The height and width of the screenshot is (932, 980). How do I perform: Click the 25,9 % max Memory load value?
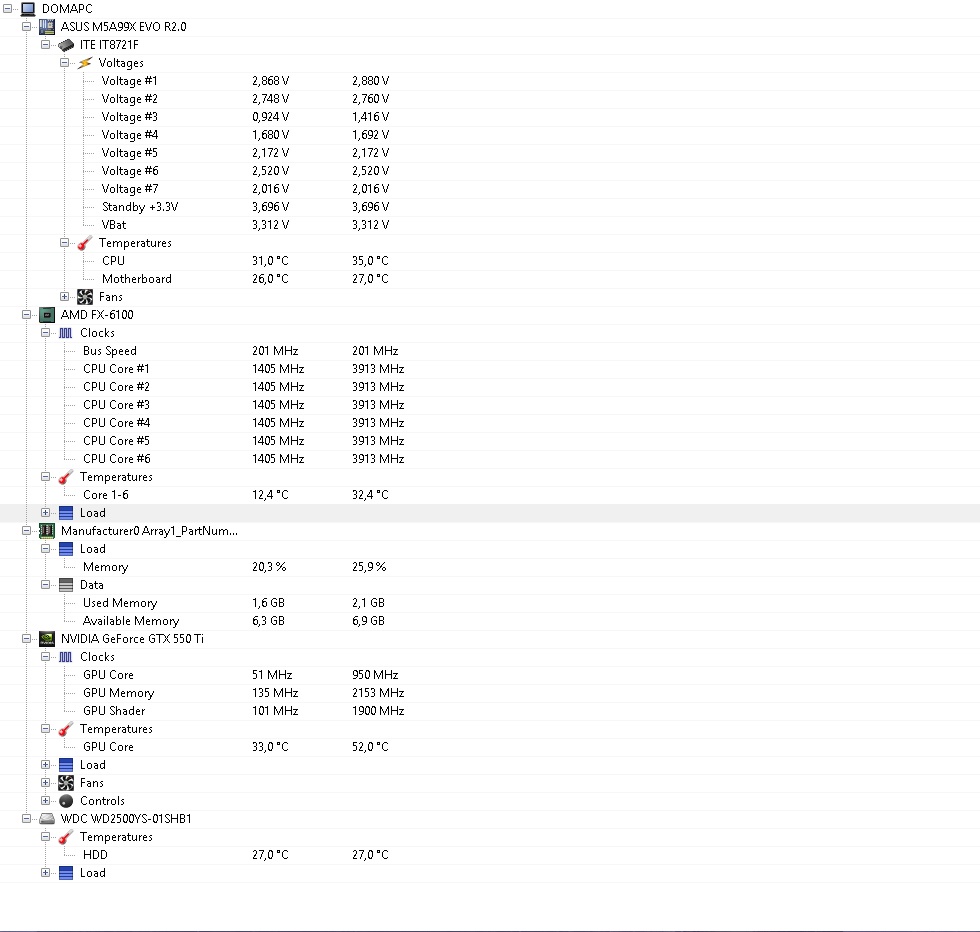[369, 568]
